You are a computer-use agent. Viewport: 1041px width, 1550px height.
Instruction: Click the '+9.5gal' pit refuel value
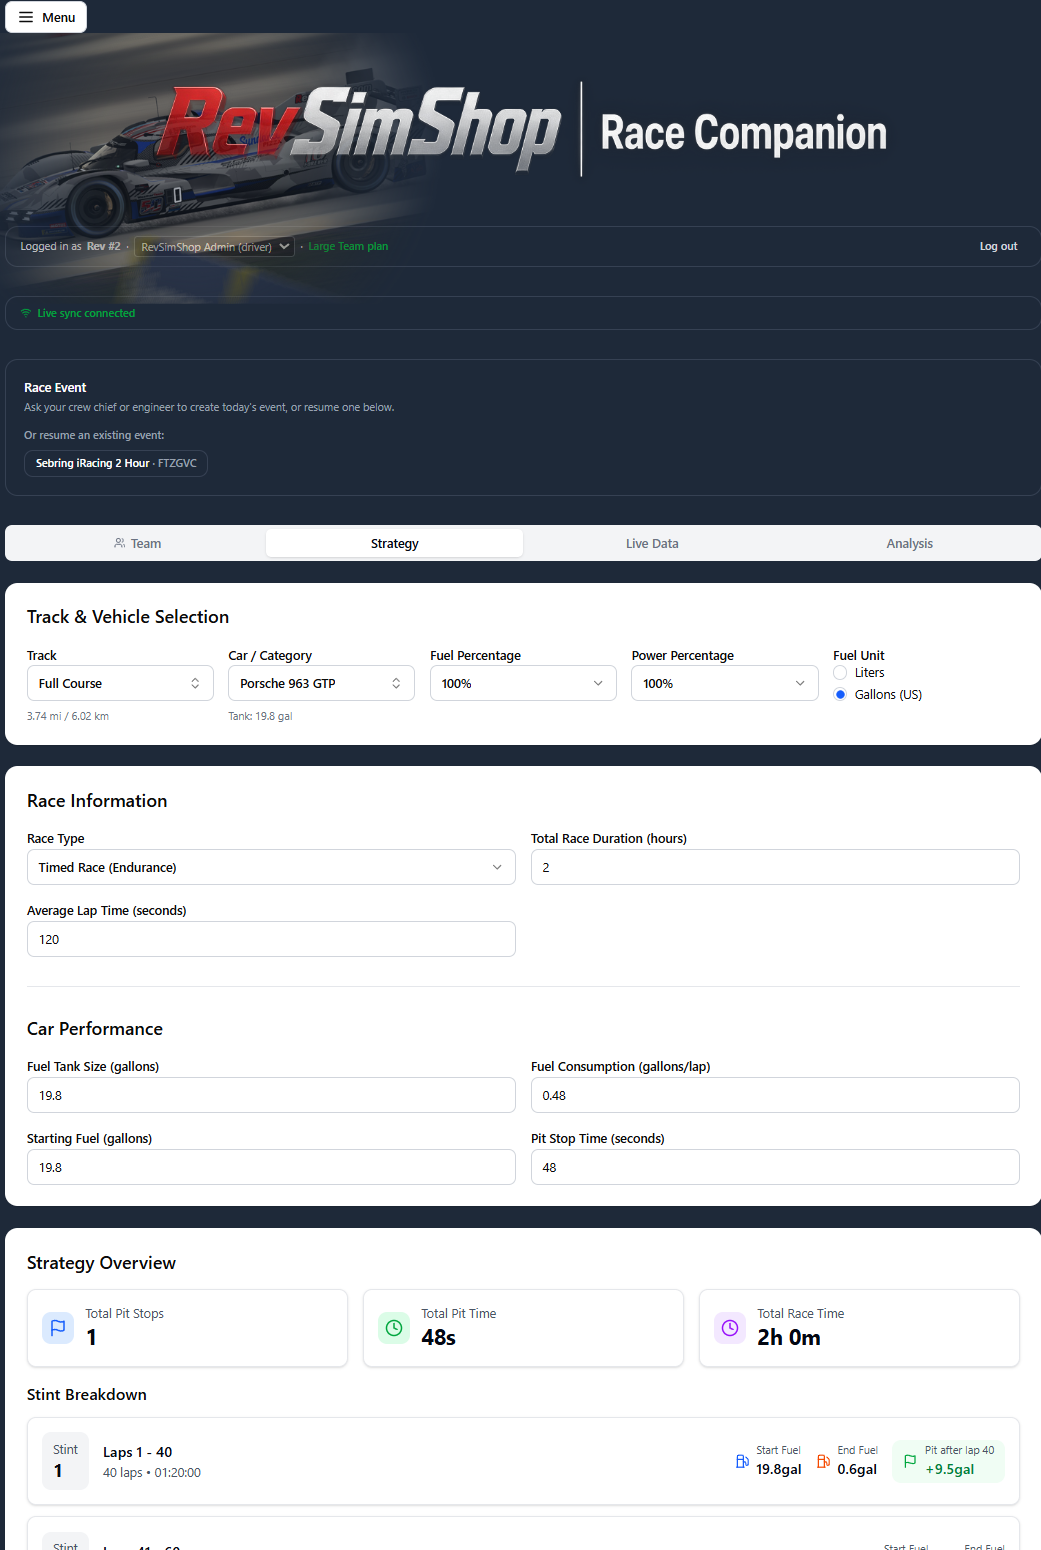tap(949, 1469)
